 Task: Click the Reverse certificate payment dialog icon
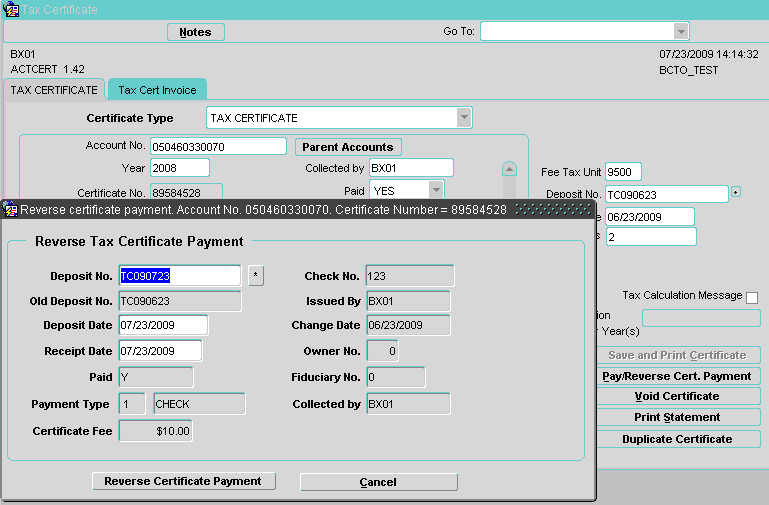point(10,209)
